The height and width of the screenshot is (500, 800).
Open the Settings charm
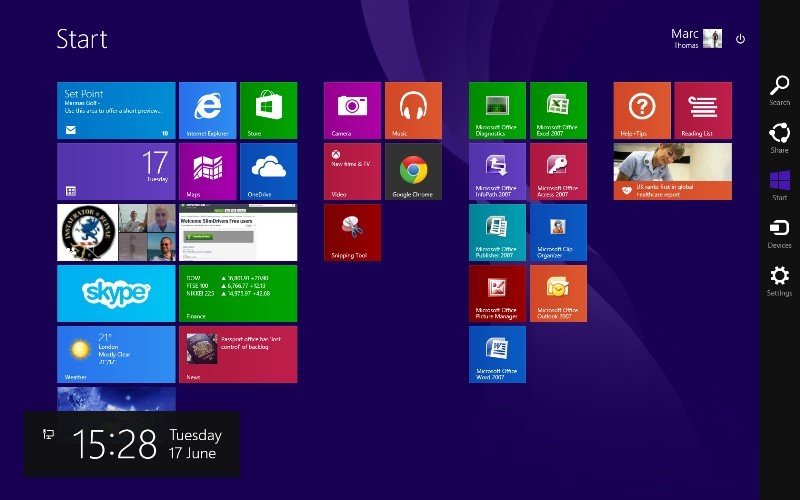pos(780,281)
